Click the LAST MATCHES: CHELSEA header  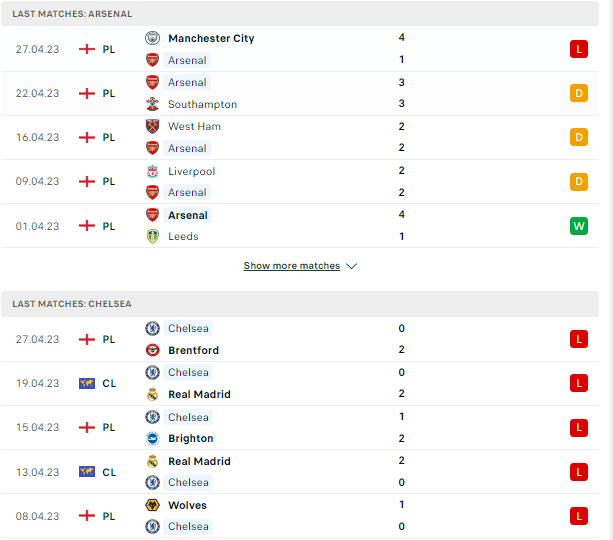pyautogui.click(x=300, y=304)
